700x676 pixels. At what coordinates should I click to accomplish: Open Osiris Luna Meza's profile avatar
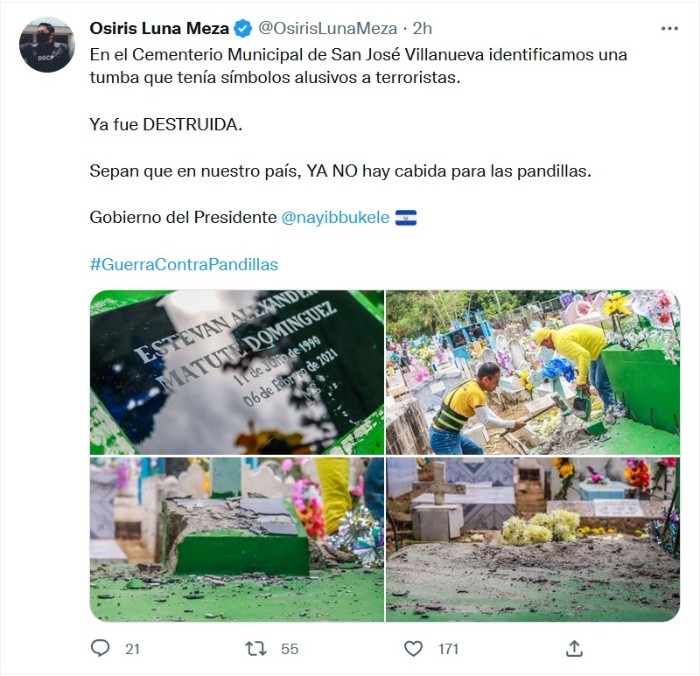(46, 45)
